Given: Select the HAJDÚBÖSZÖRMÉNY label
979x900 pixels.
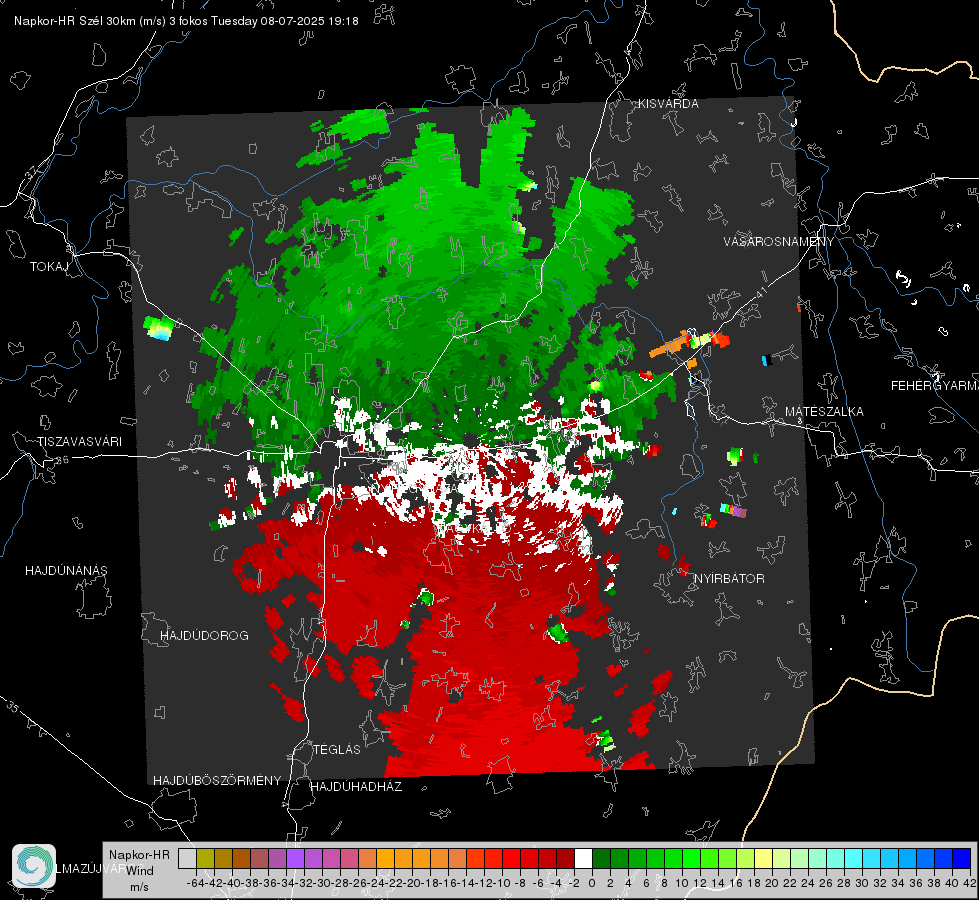Looking at the screenshot, I should pos(217,781).
